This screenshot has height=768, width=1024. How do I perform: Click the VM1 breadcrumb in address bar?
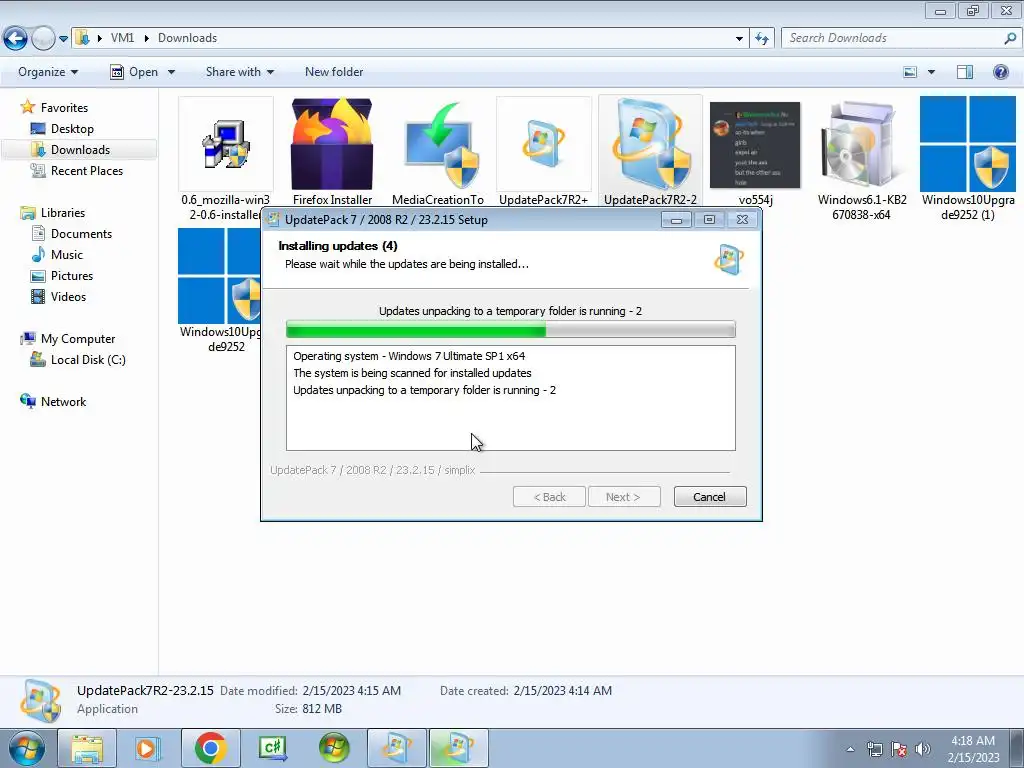122,38
